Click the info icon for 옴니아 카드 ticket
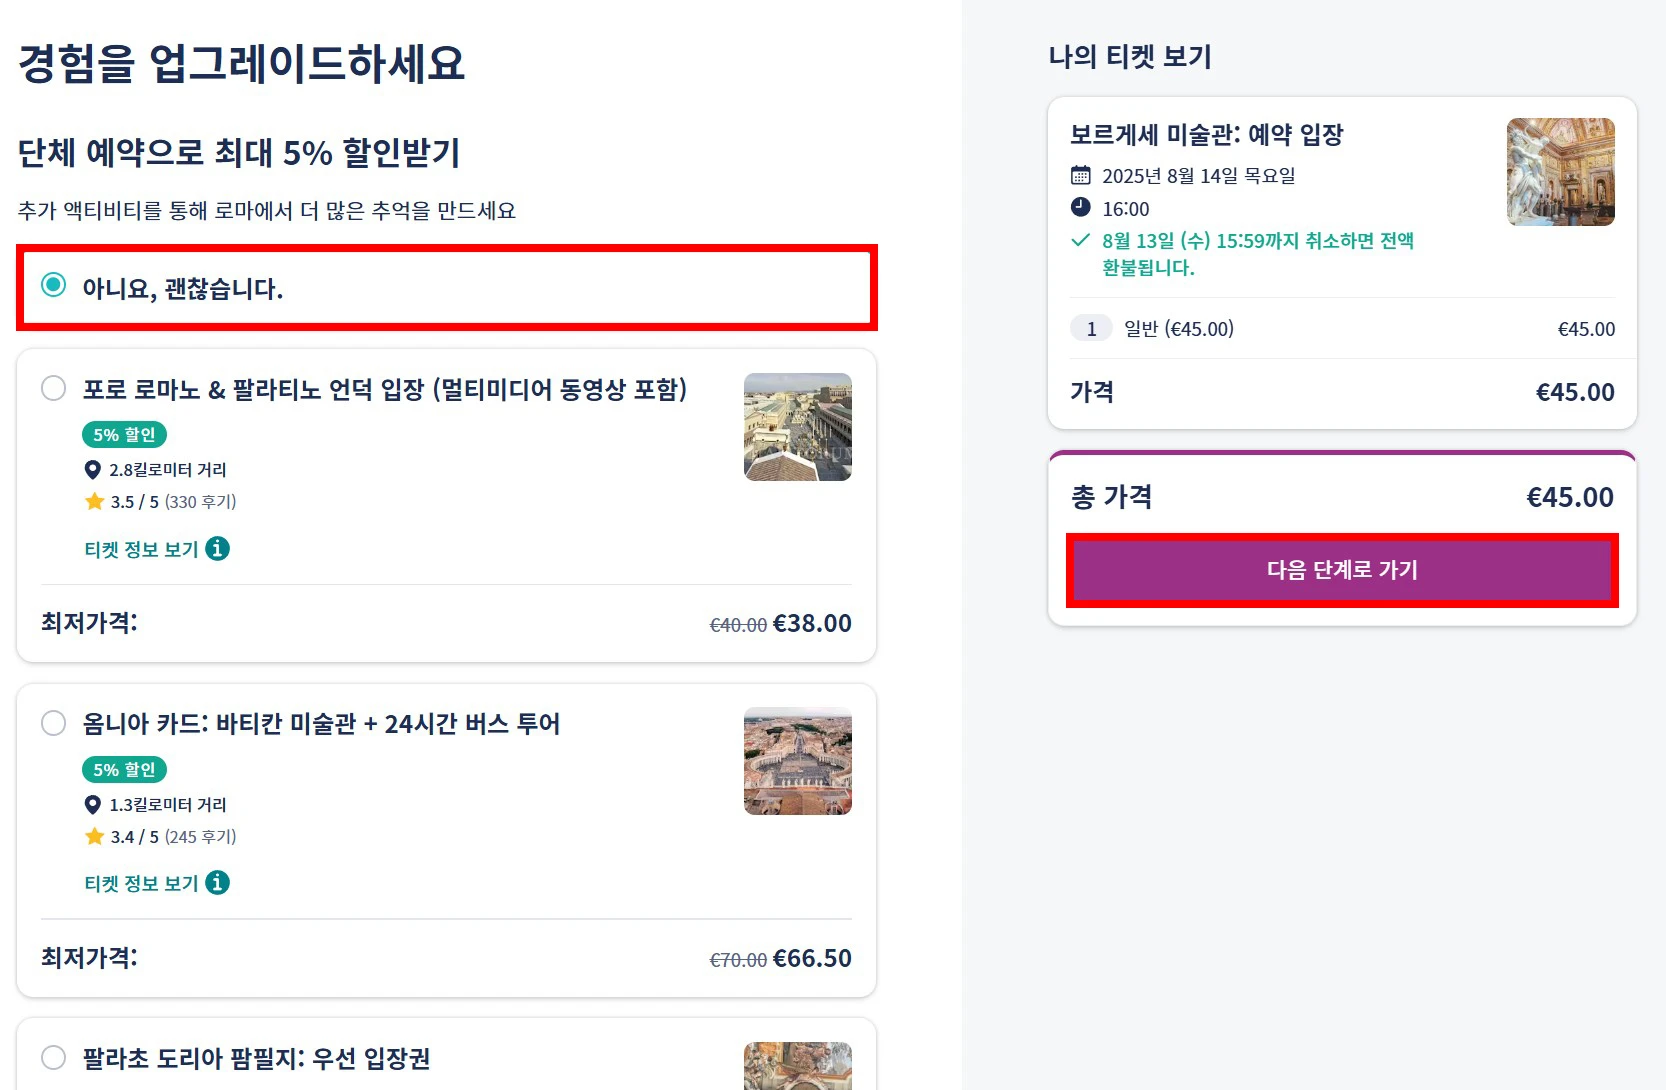The height and width of the screenshot is (1090, 1666). coord(217,883)
